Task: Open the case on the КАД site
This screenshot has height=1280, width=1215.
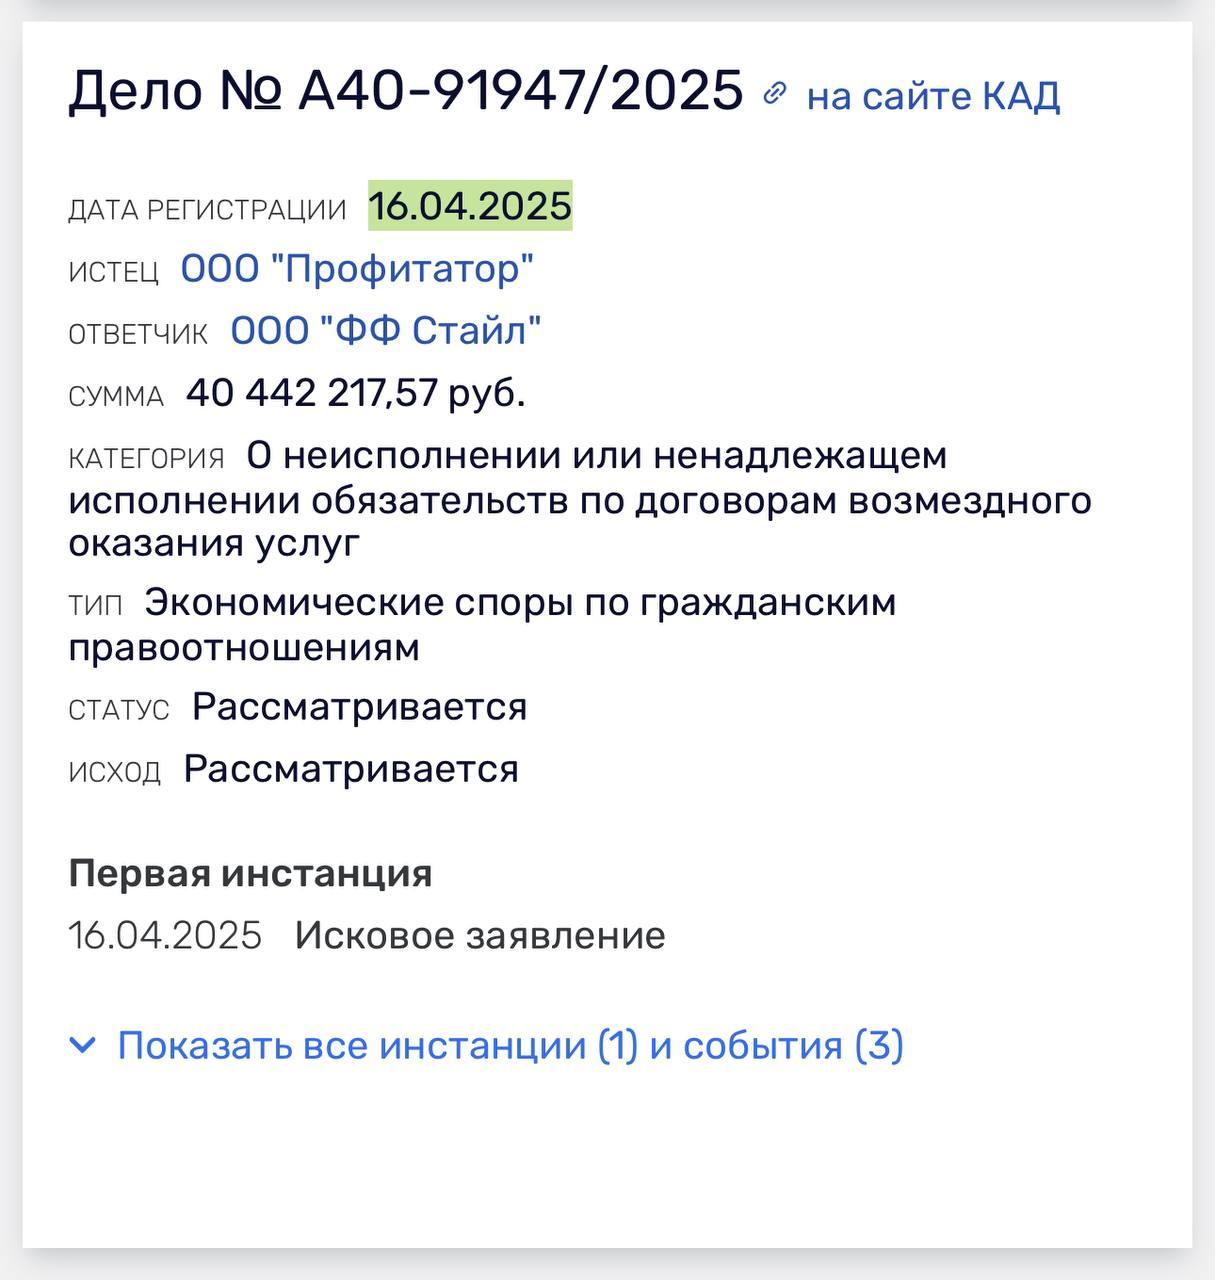Action: tap(933, 96)
